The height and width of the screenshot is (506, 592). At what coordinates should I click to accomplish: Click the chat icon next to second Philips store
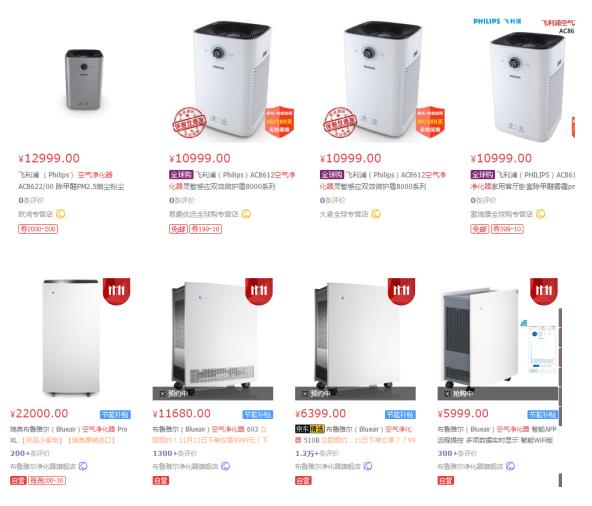[x=246, y=214]
